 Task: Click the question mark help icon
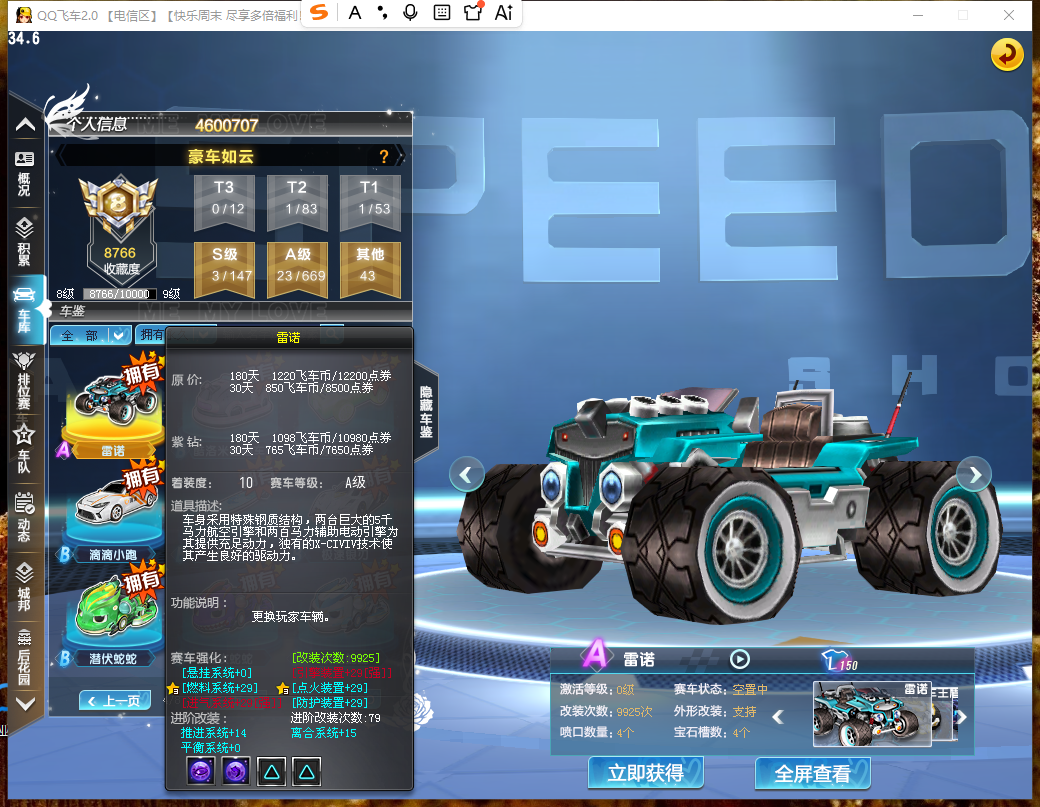pos(383,156)
